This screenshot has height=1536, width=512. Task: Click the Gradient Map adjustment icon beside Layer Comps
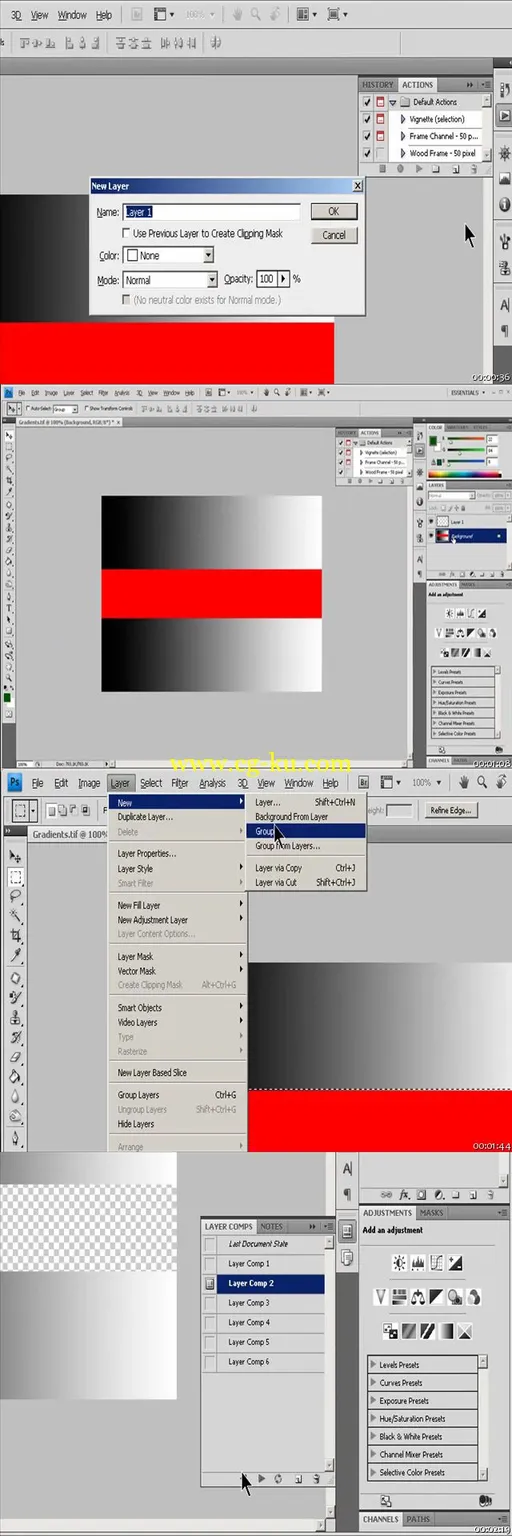(x=446, y=1331)
